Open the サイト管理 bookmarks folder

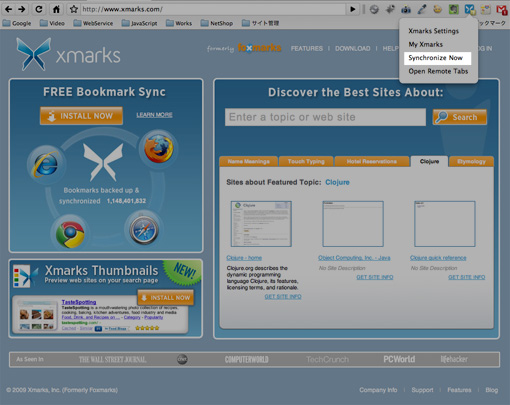(x=261, y=23)
